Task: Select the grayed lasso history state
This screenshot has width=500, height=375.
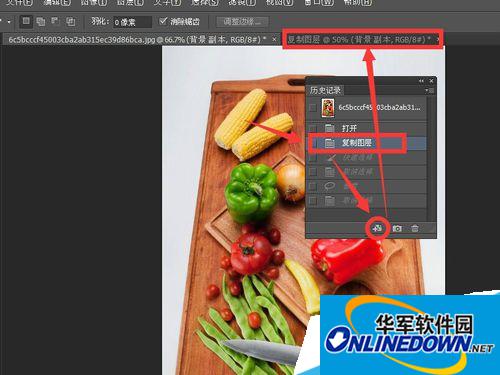Action: 367,186
